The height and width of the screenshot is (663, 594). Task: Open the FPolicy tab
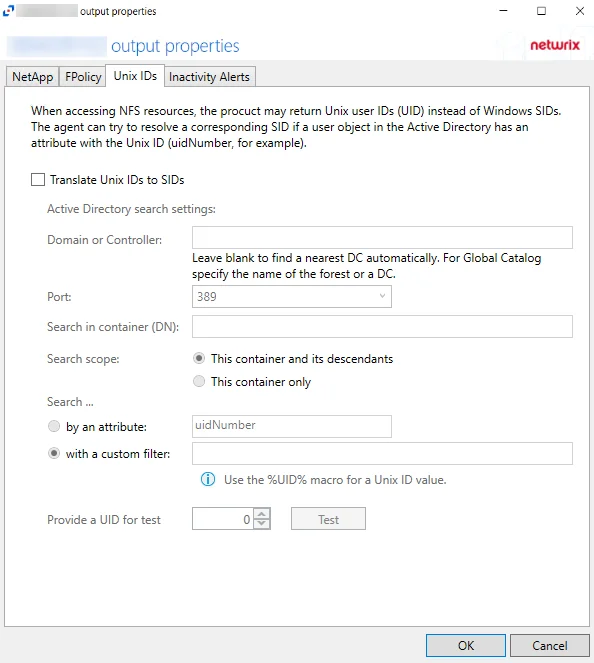click(83, 77)
